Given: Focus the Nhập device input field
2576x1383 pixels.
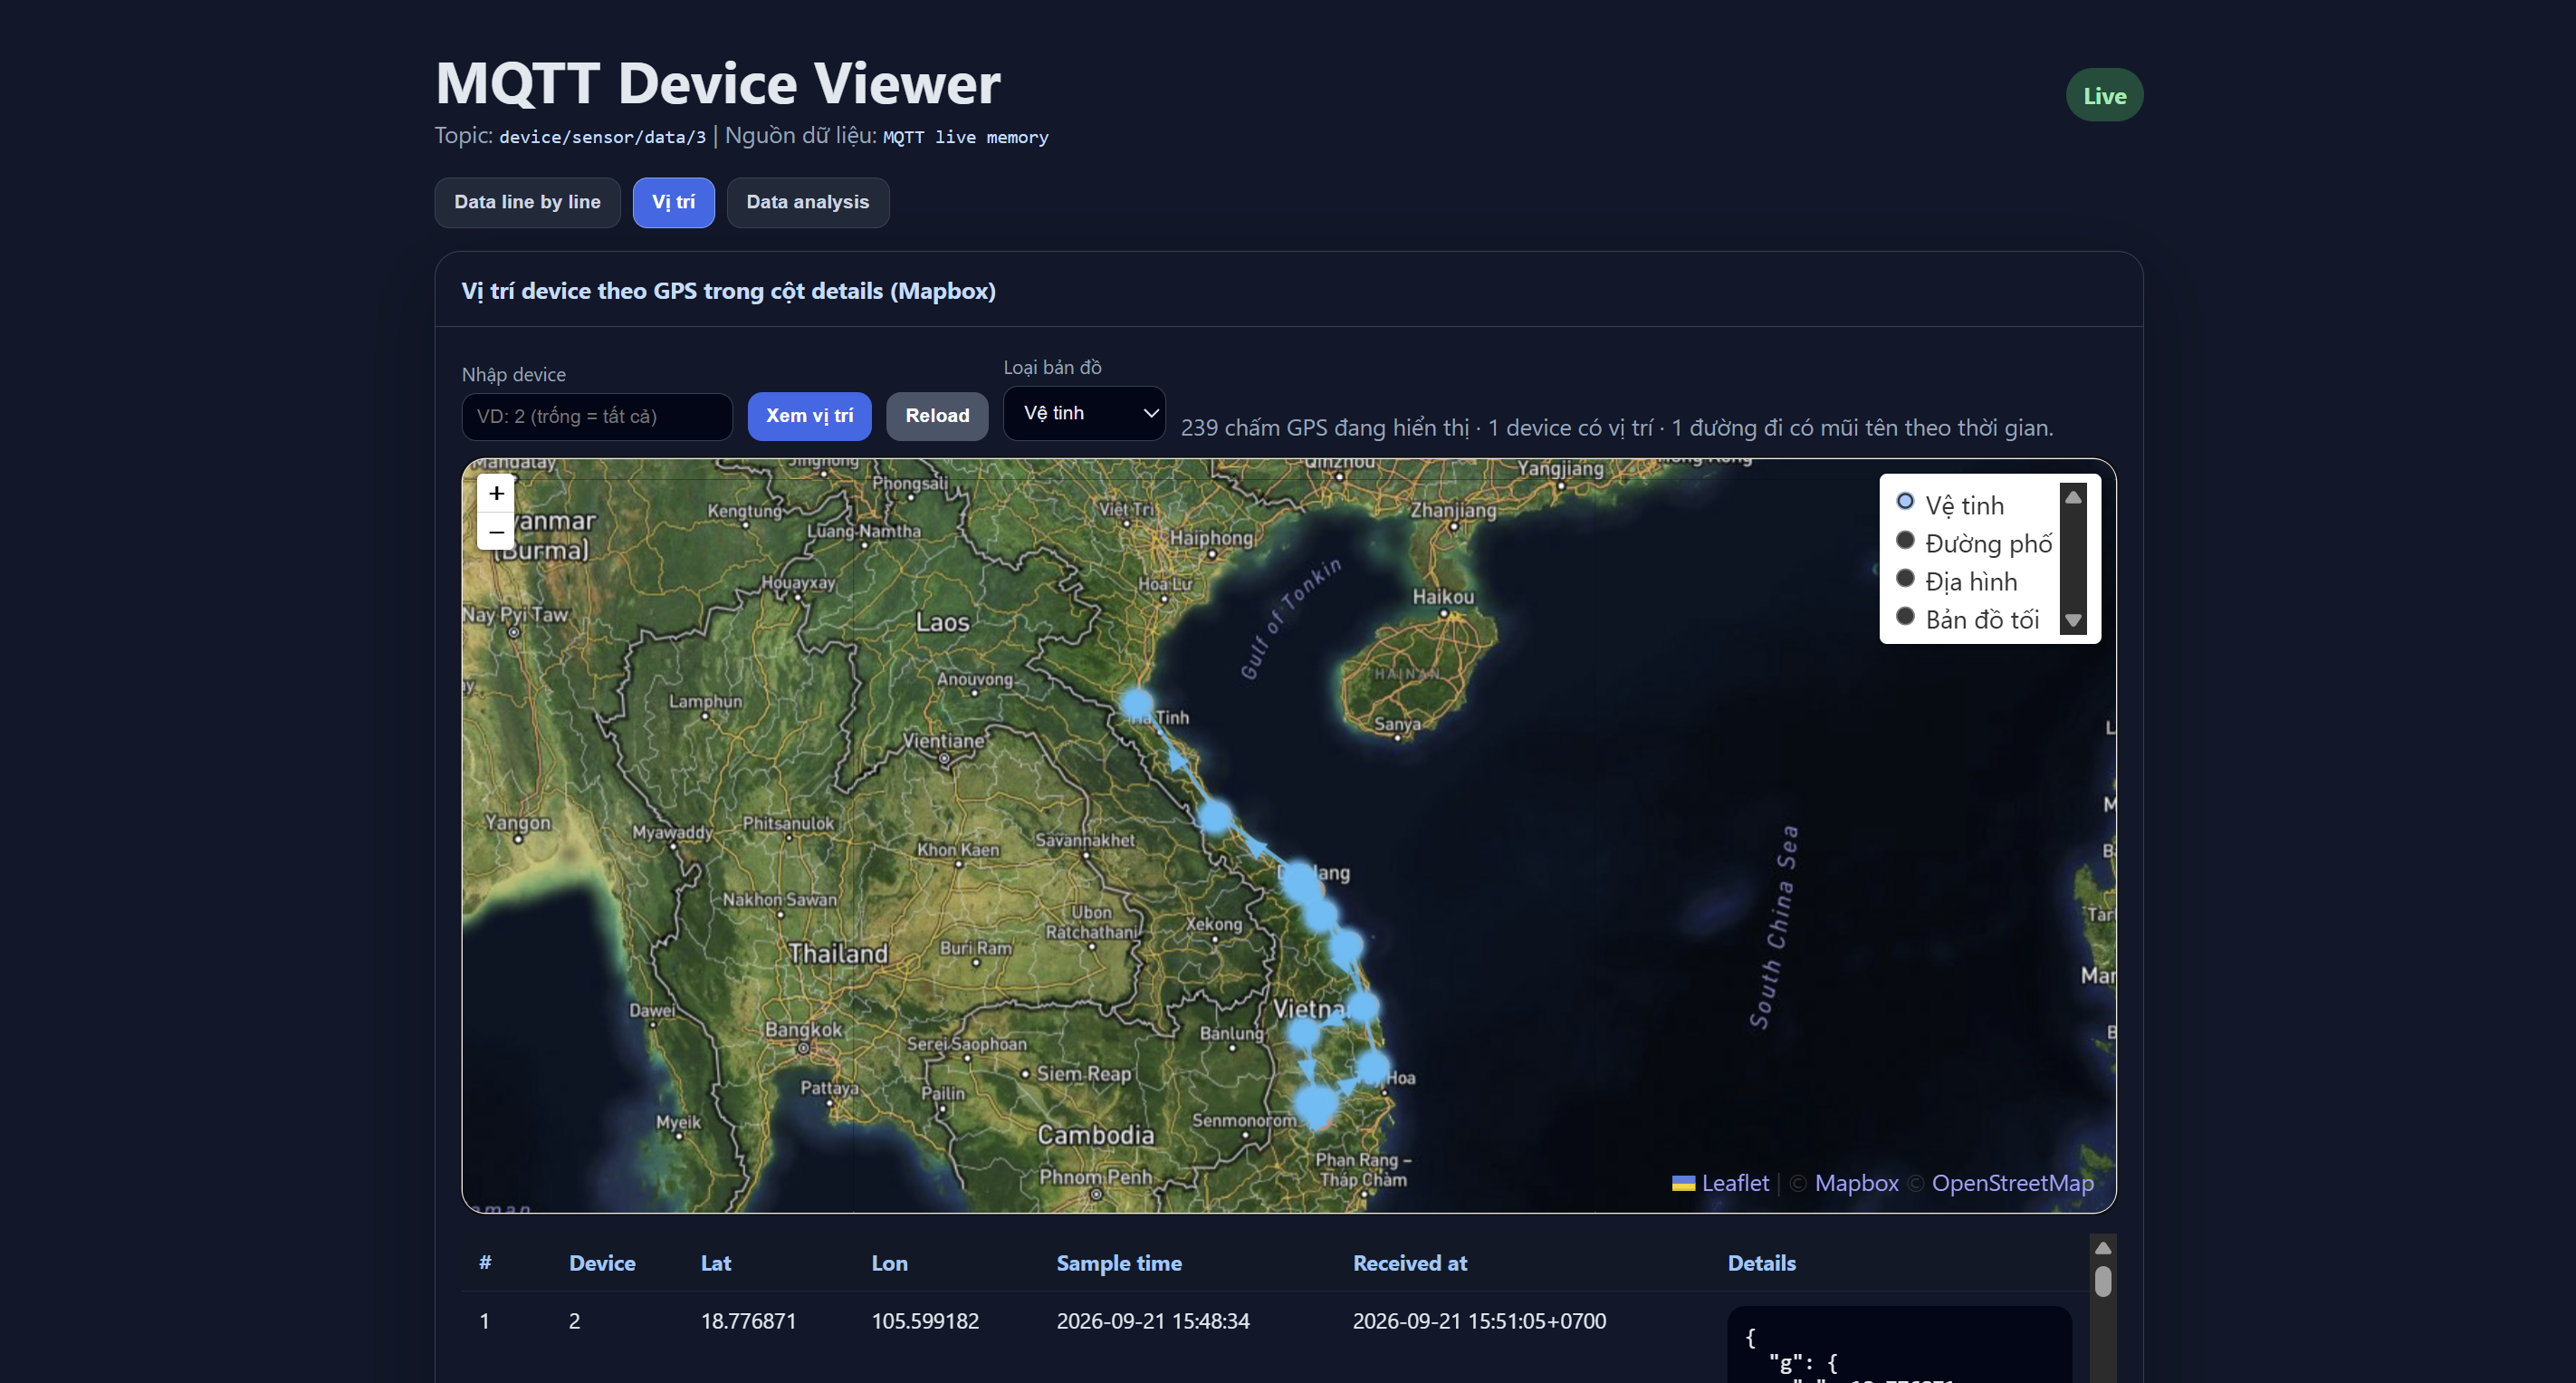Looking at the screenshot, I should click(597, 416).
